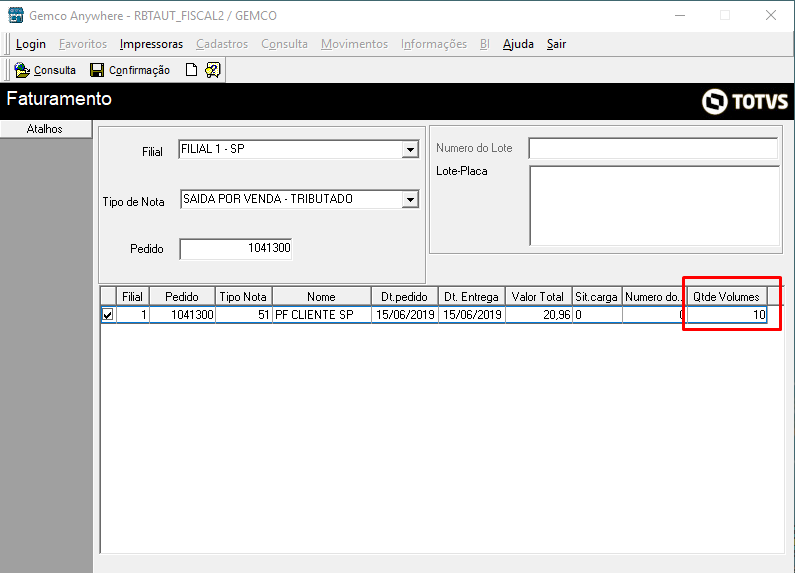Open the Tipo de Nota dropdown arrow
Screen dimensions: 795x573
(x=410, y=200)
